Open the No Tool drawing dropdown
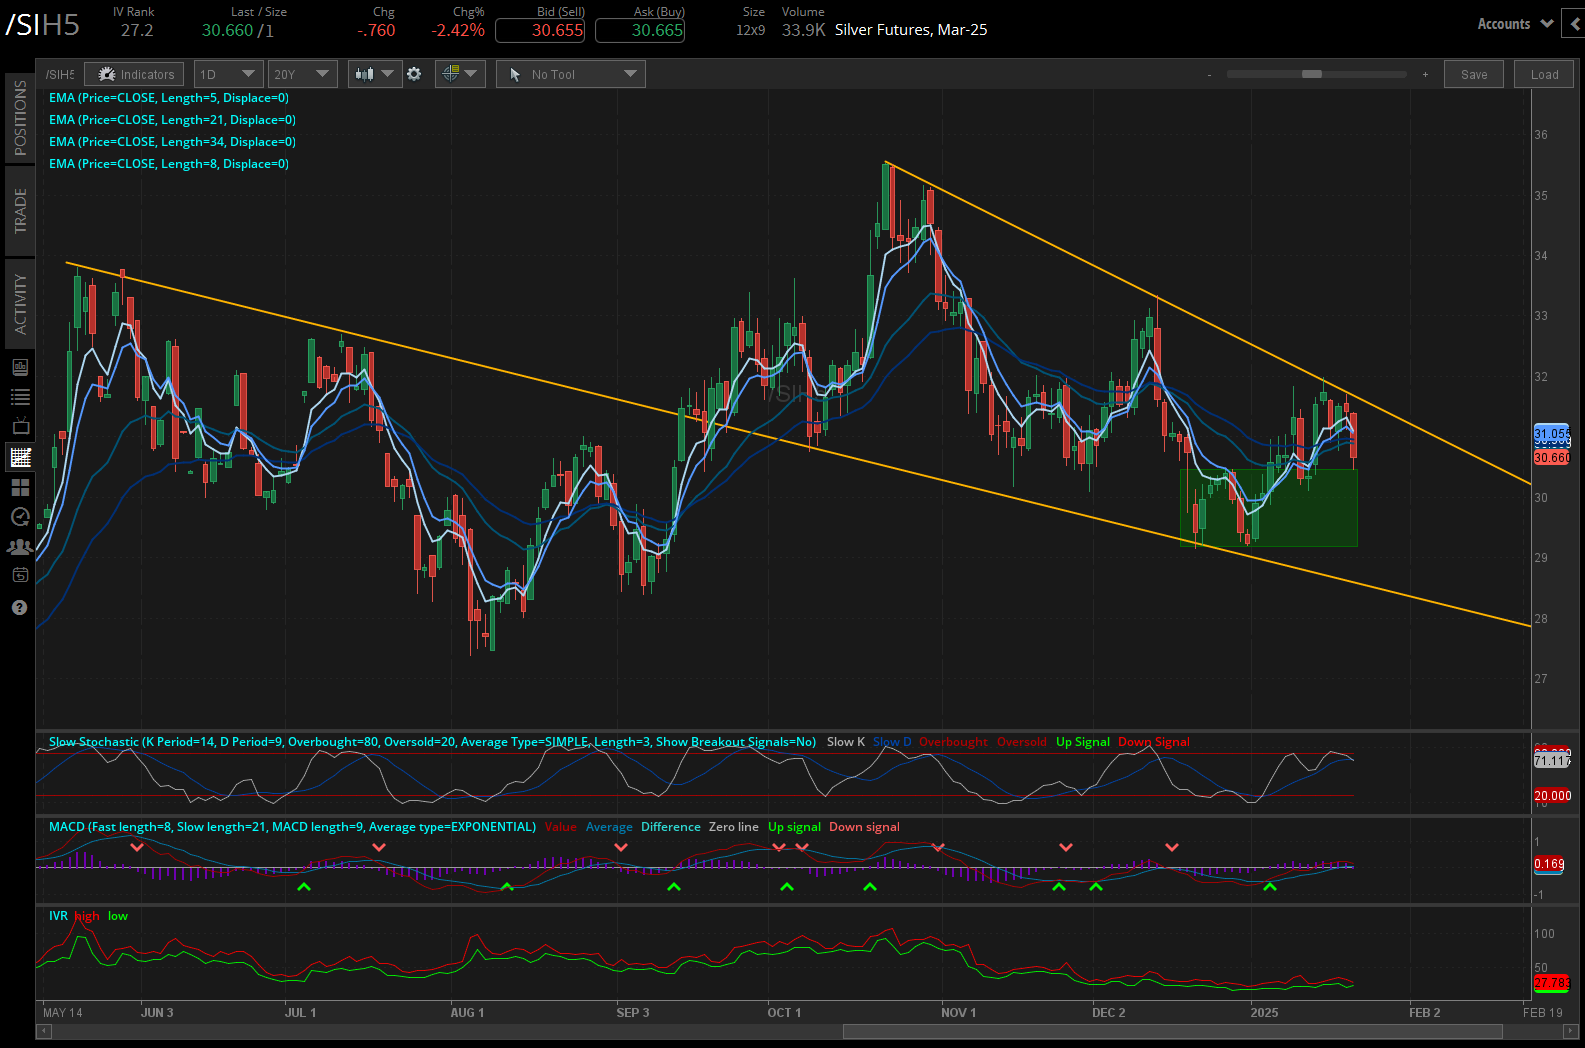 point(571,74)
